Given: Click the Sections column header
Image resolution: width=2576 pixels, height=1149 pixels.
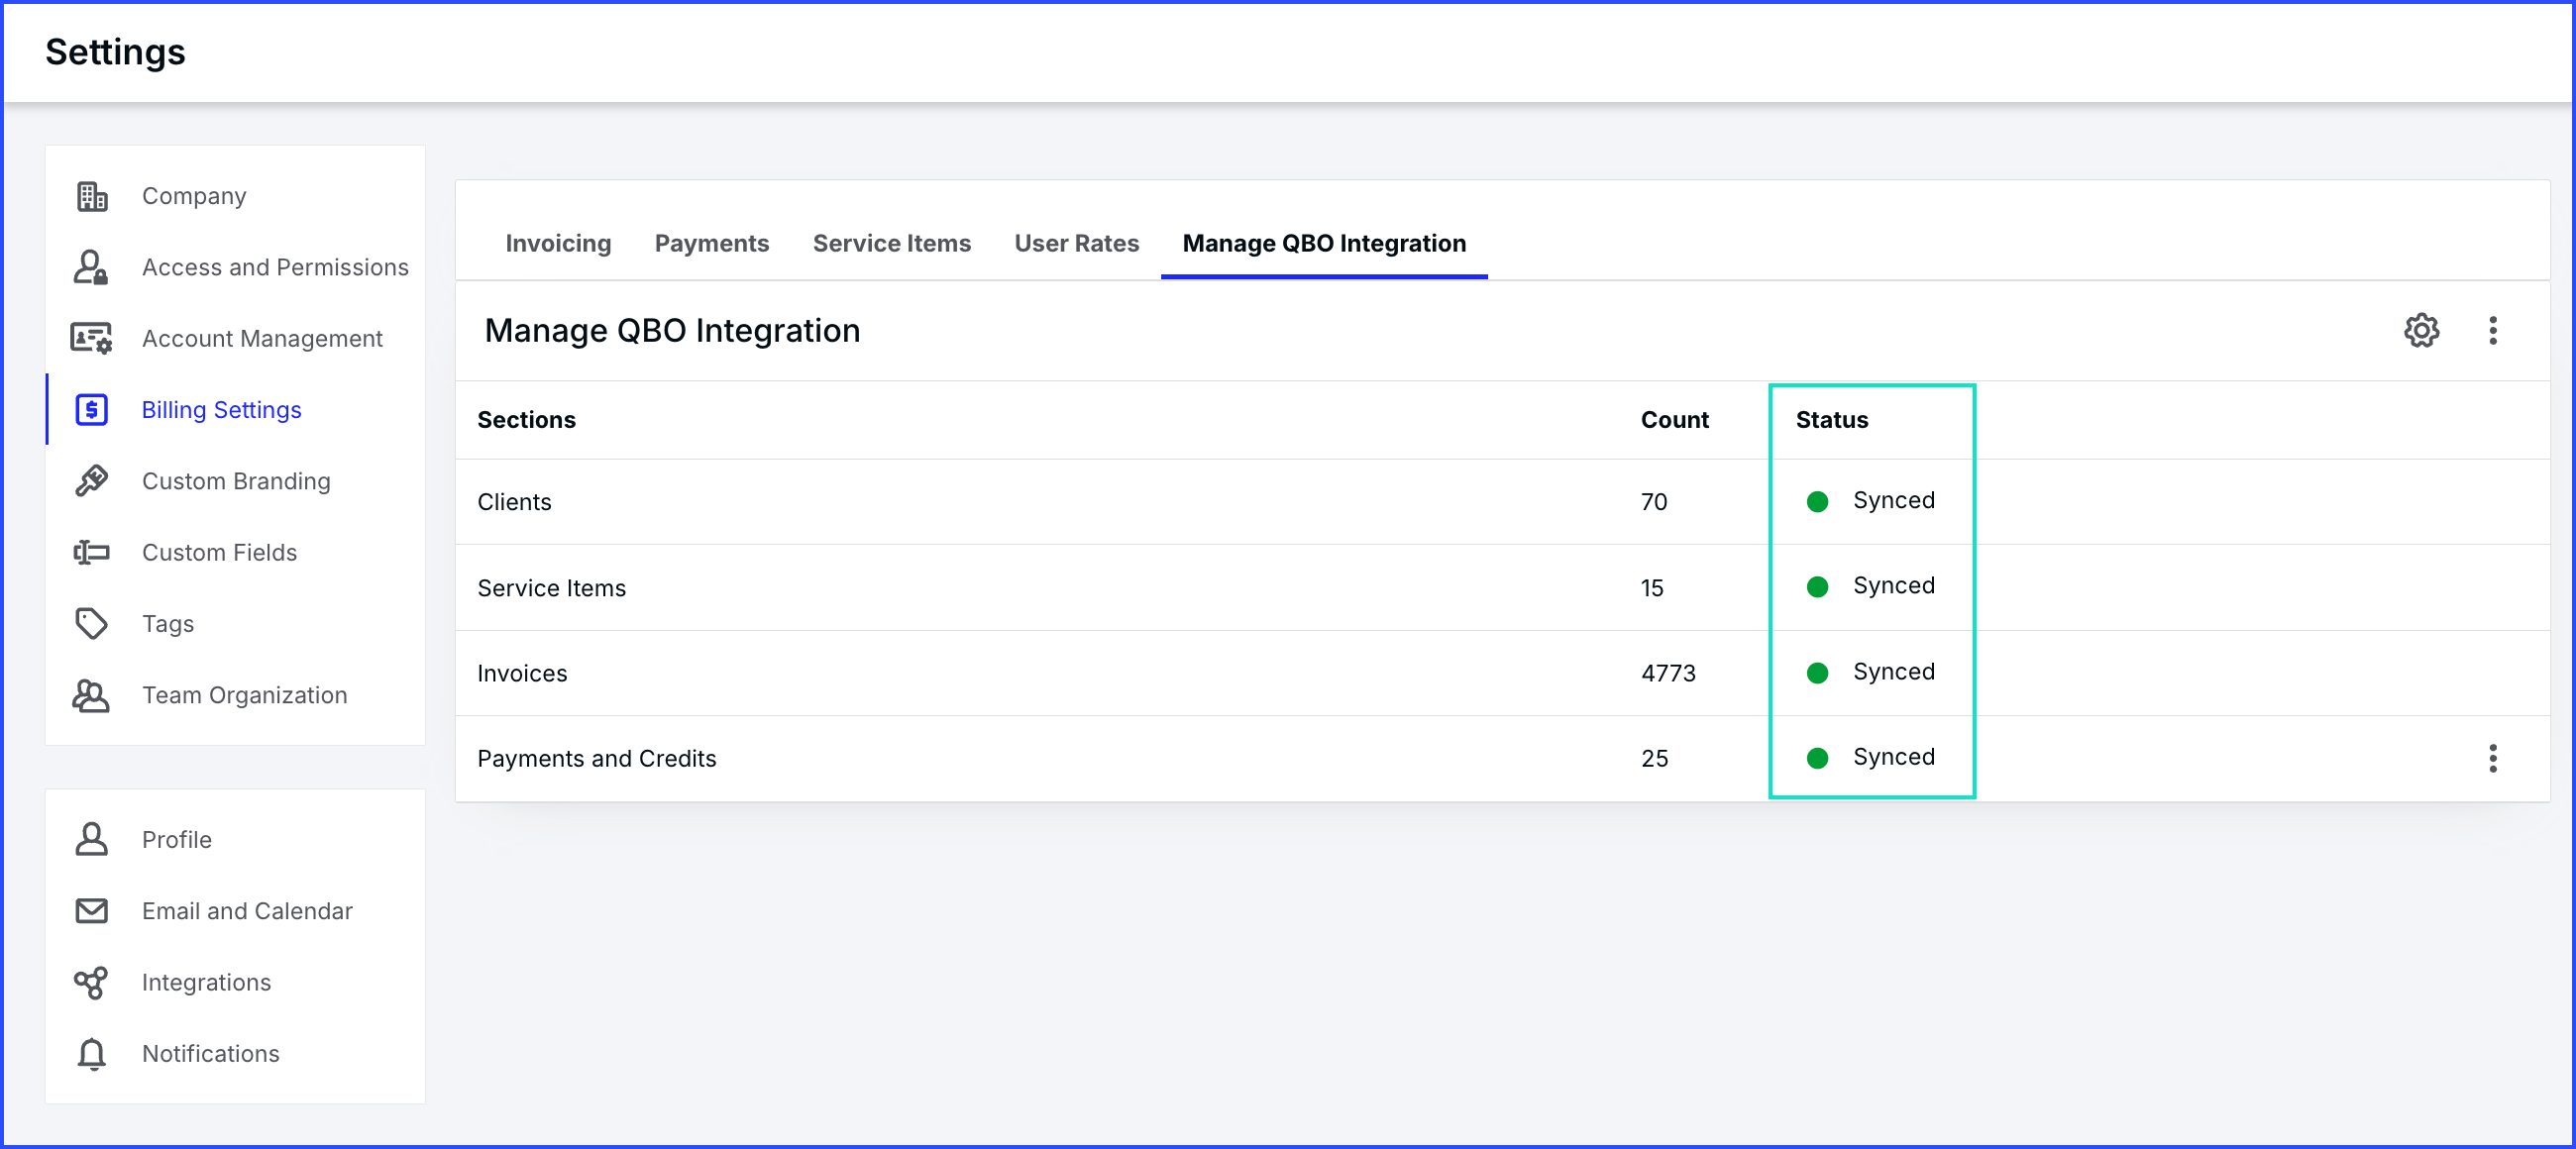Looking at the screenshot, I should click(x=526, y=420).
